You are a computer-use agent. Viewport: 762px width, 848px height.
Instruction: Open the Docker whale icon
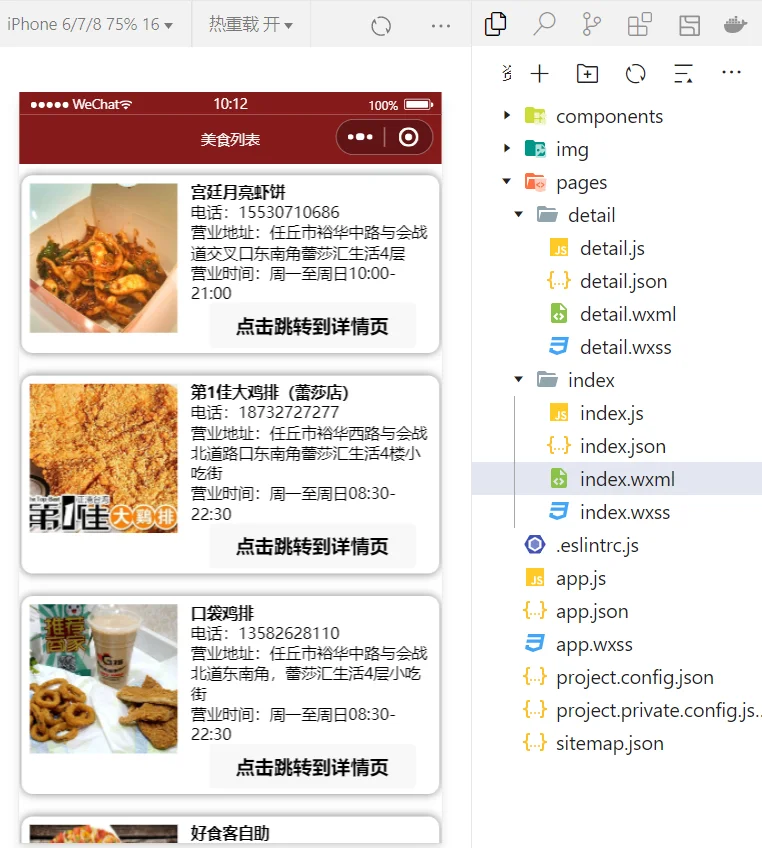tap(736, 24)
